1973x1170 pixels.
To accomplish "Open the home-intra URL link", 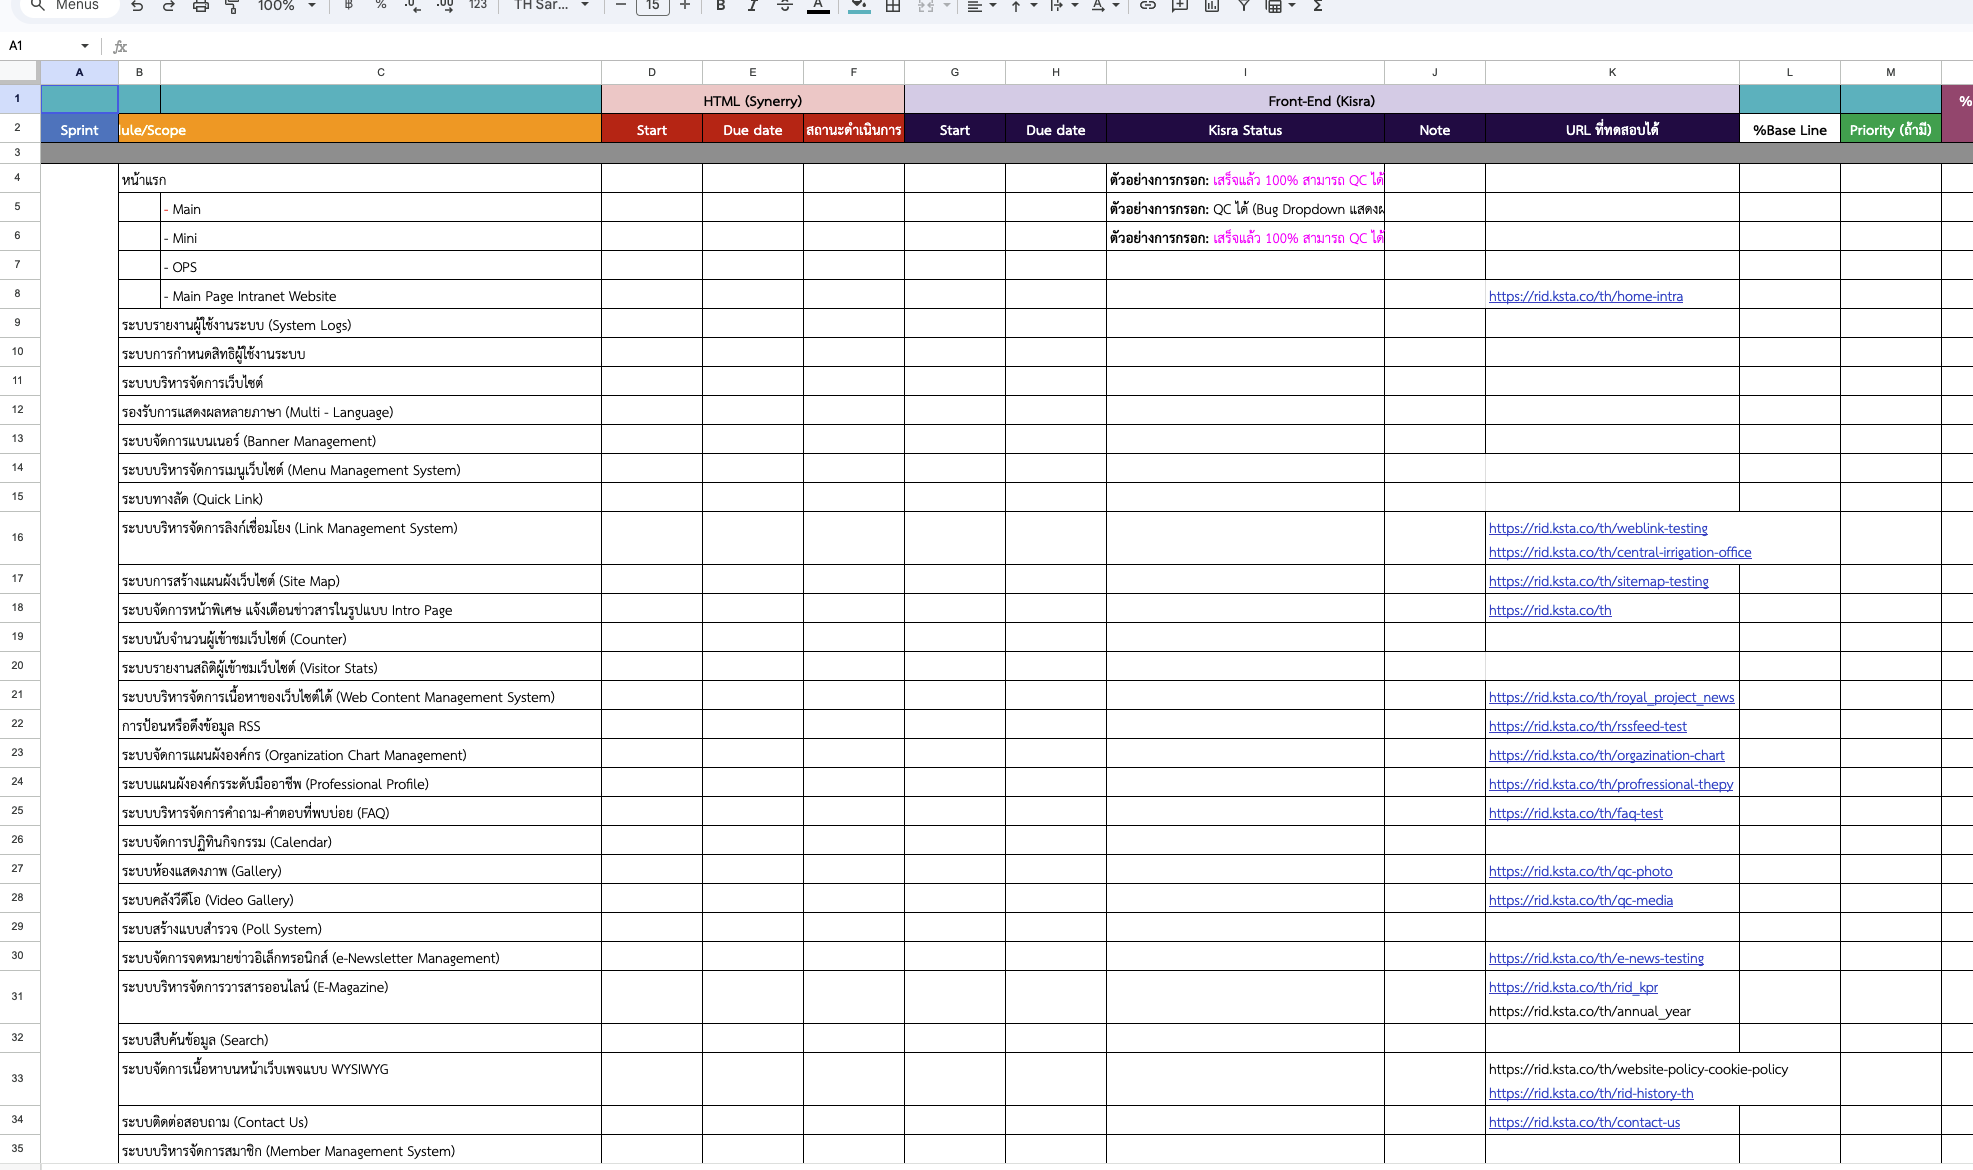I will [x=1585, y=296].
